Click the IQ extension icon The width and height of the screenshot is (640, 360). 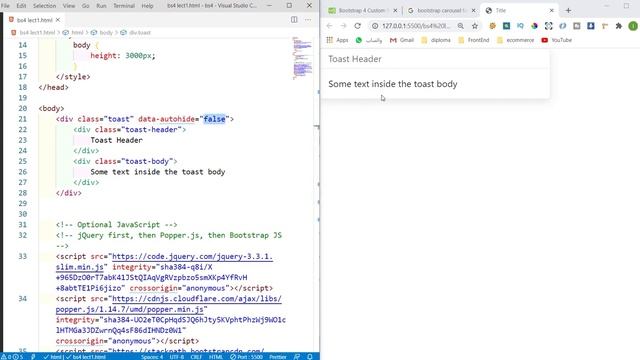click(x=520, y=26)
